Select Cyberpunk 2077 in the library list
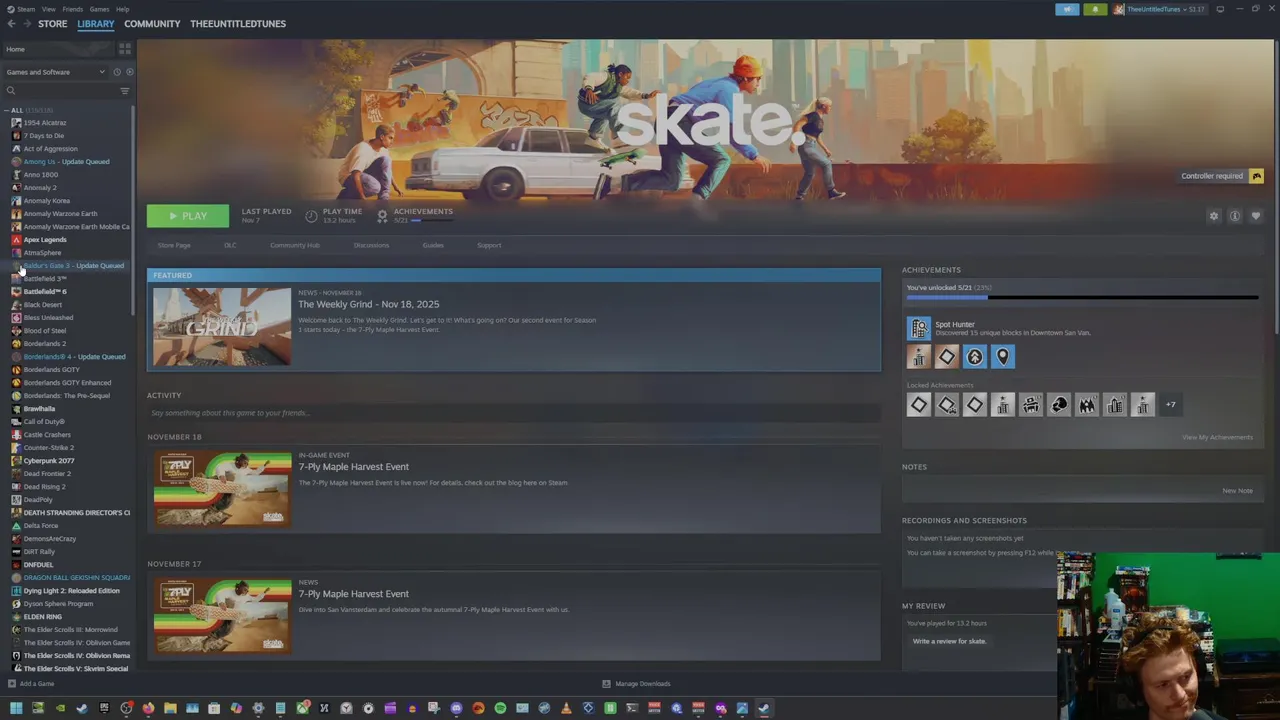This screenshot has height=720, width=1280. click(x=48, y=461)
